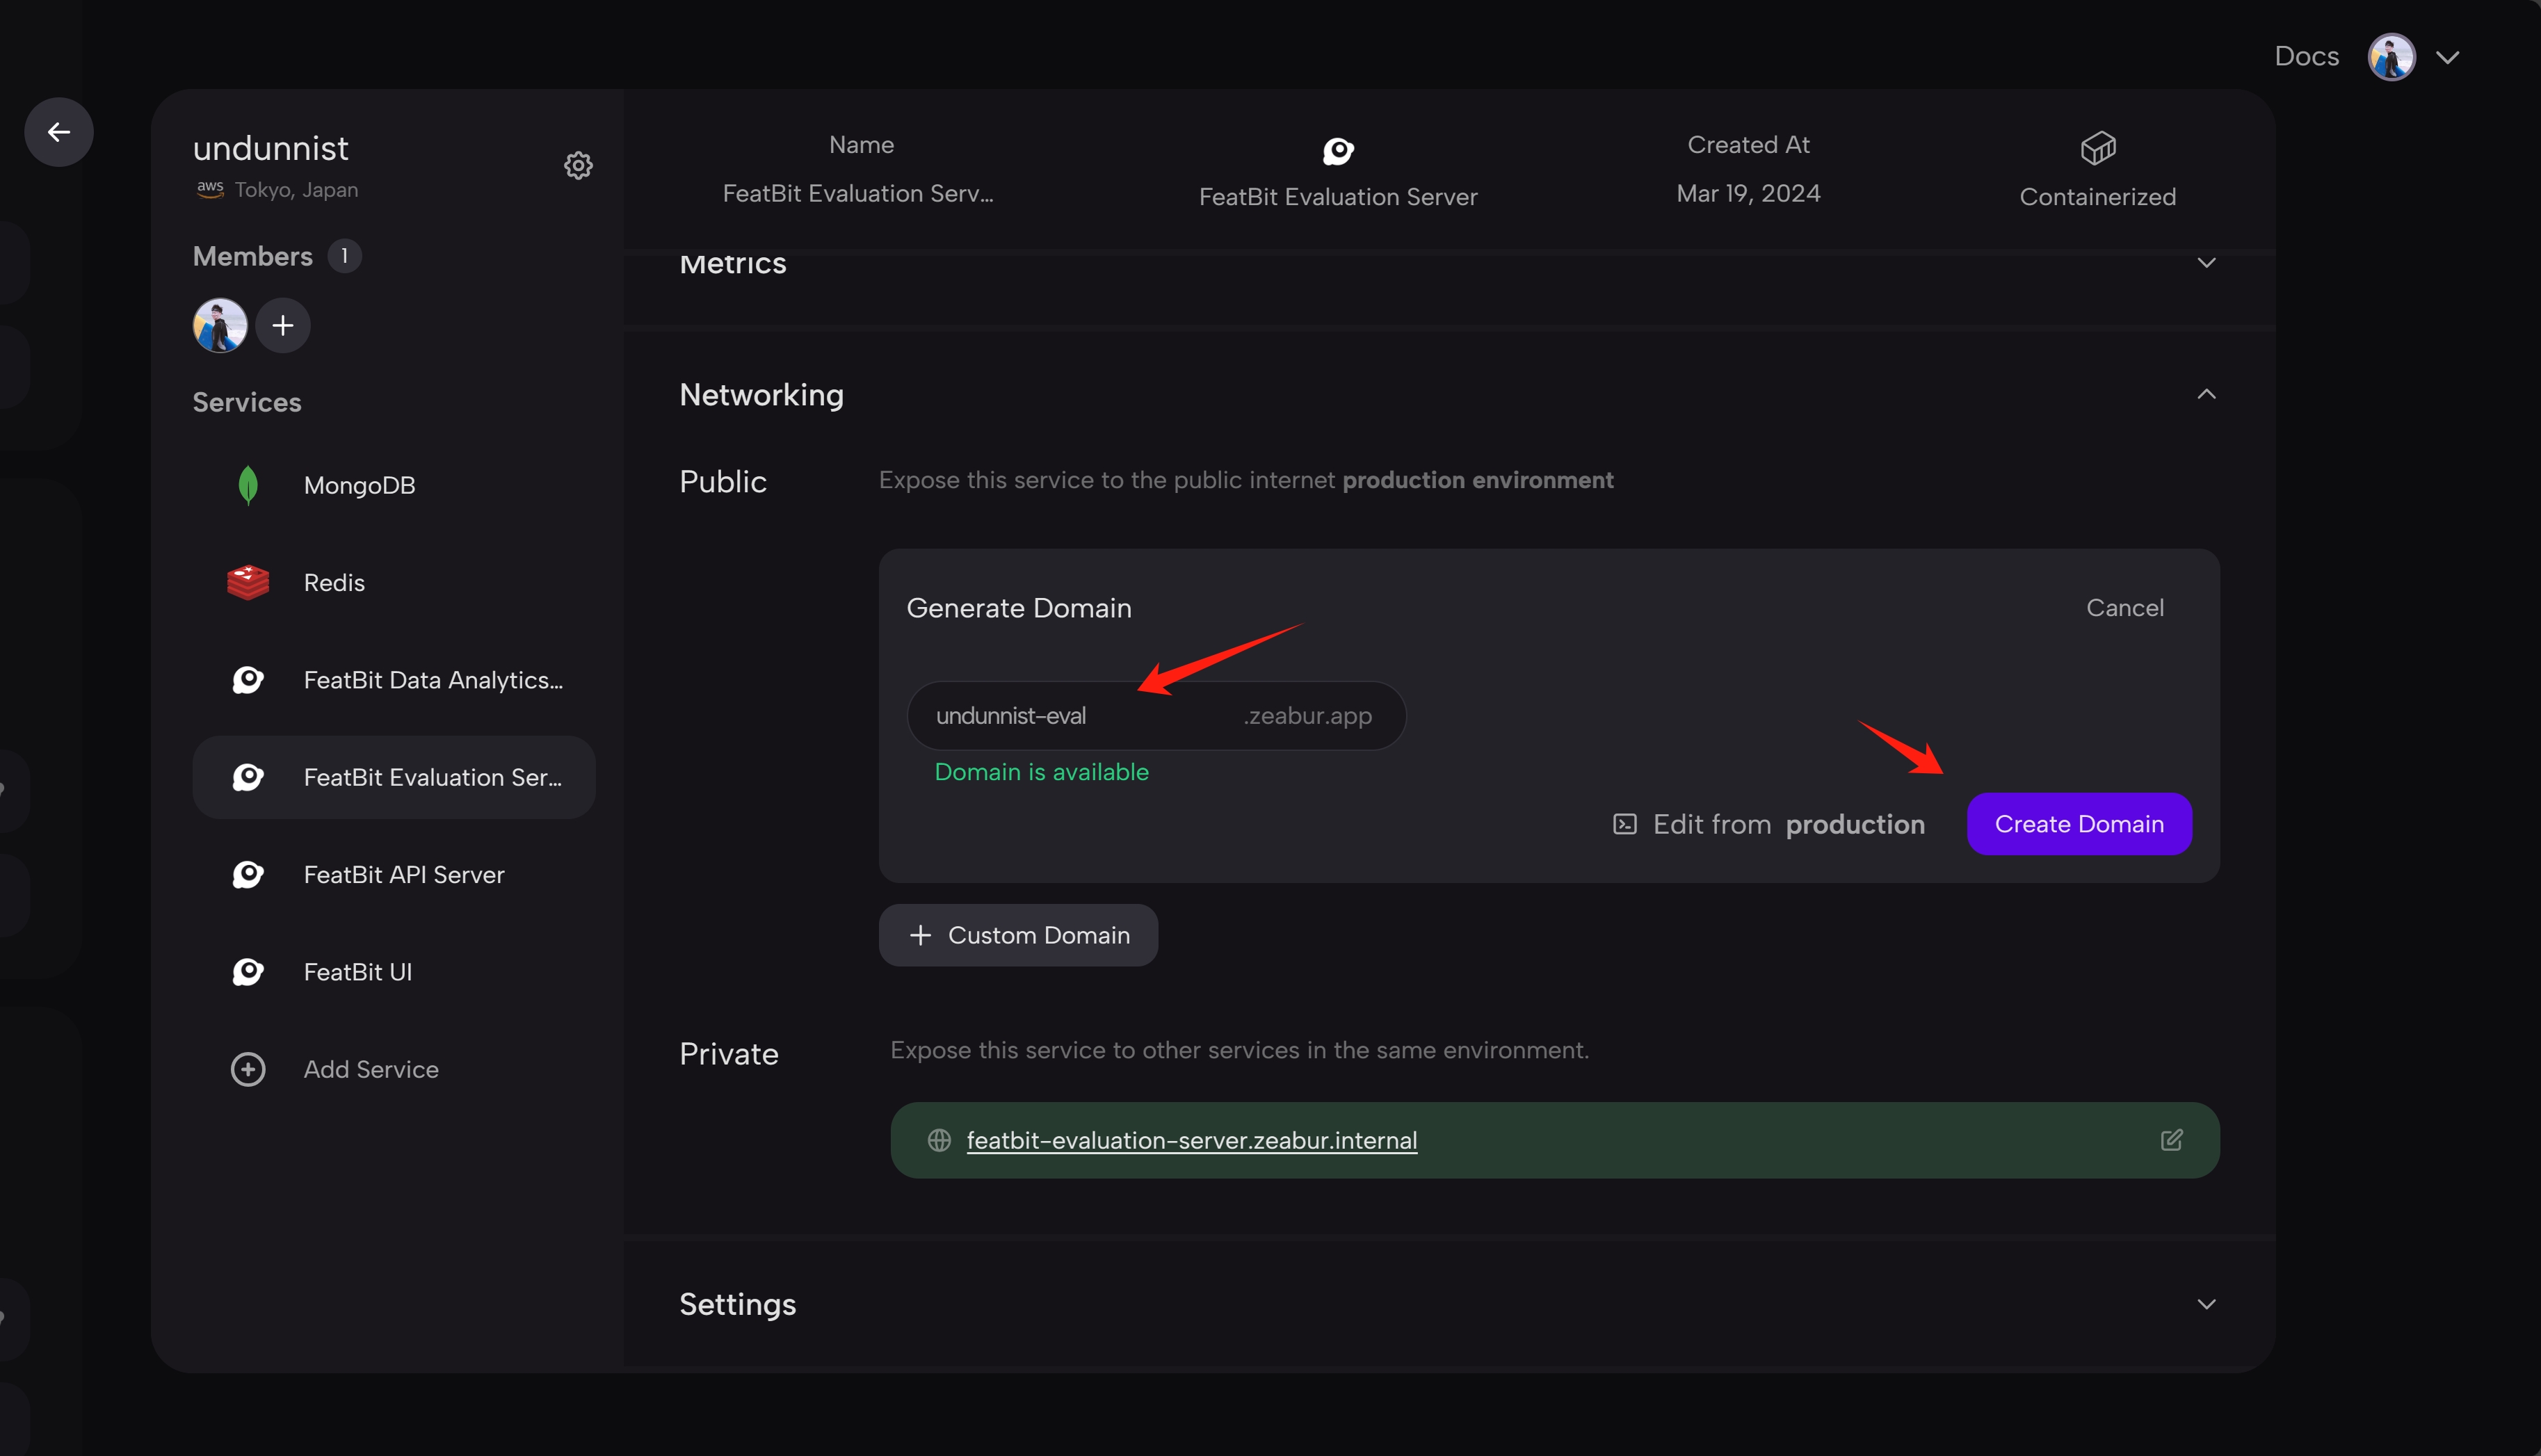
Task: Add a Custom Domain
Action: [x=1018, y=935]
